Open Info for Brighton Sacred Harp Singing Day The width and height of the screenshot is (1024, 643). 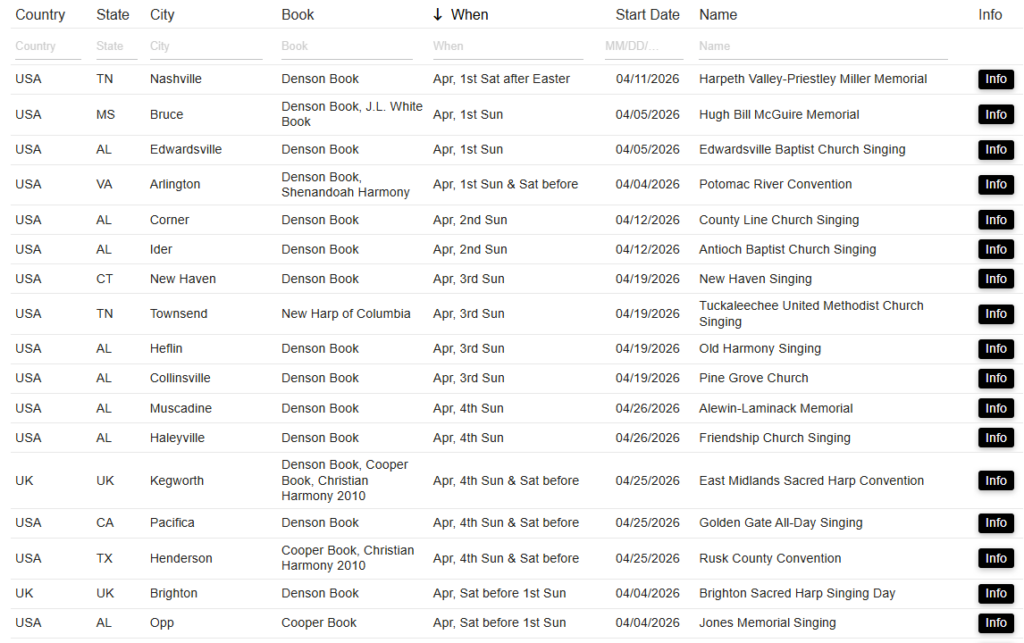coord(995,594)
